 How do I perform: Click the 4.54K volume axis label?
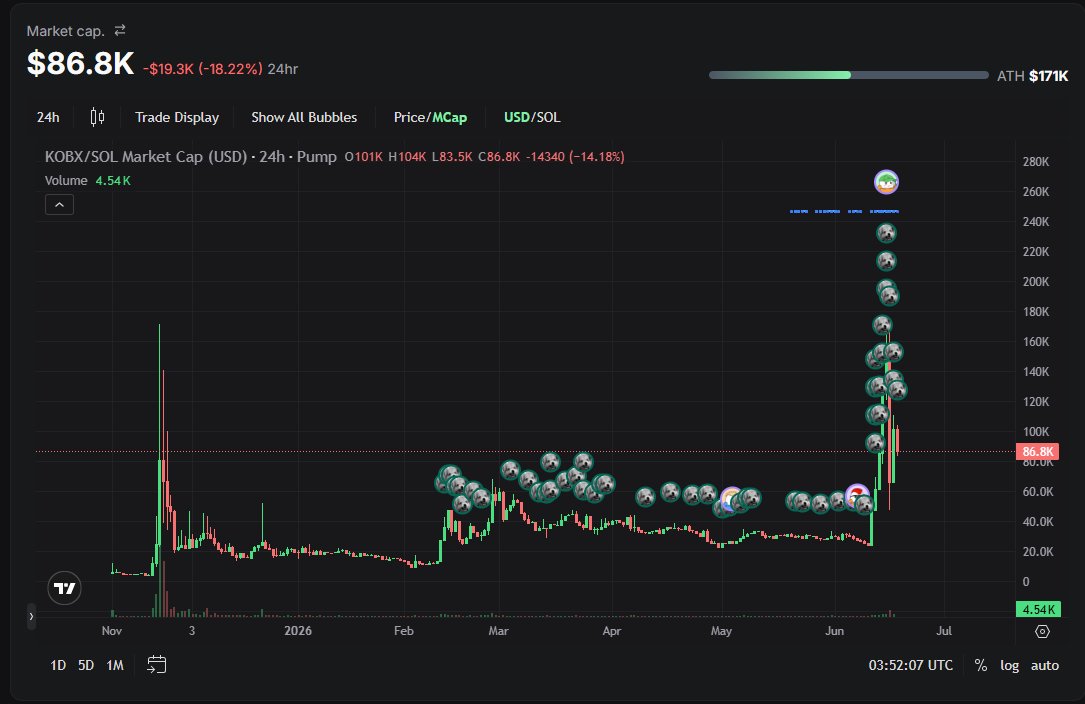pyautogui.click(x=1038, y=609)
